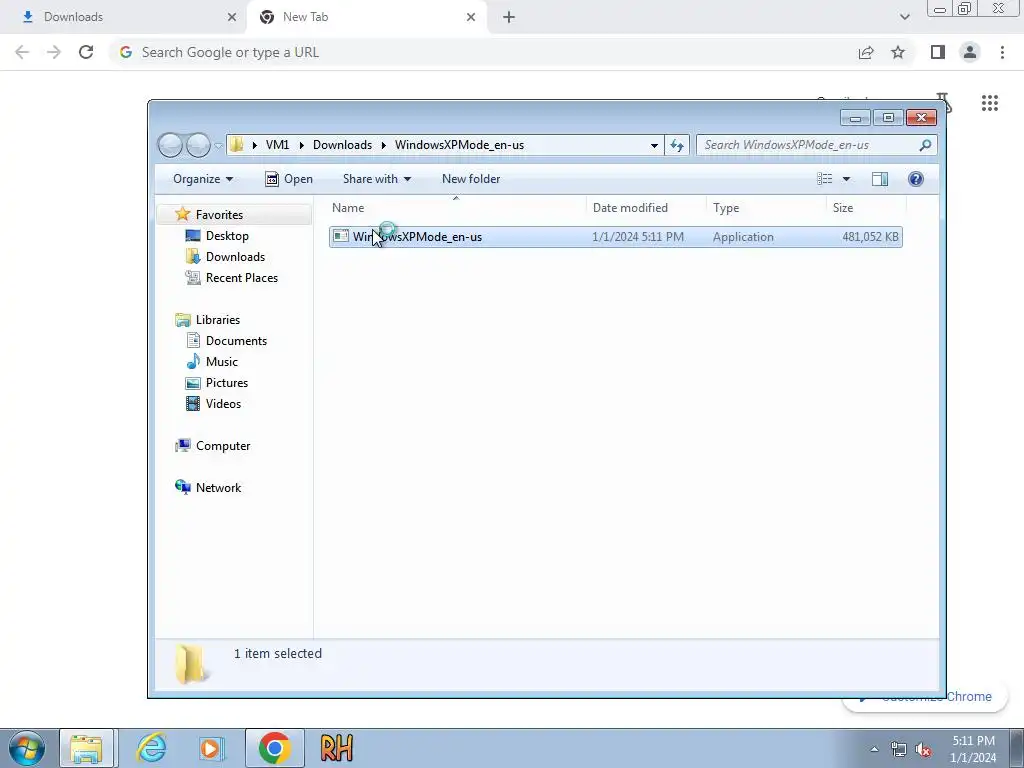Expand arrow after Downloads breadcrumb
This screenshot has width=1024, height=768.
[384, 145]
